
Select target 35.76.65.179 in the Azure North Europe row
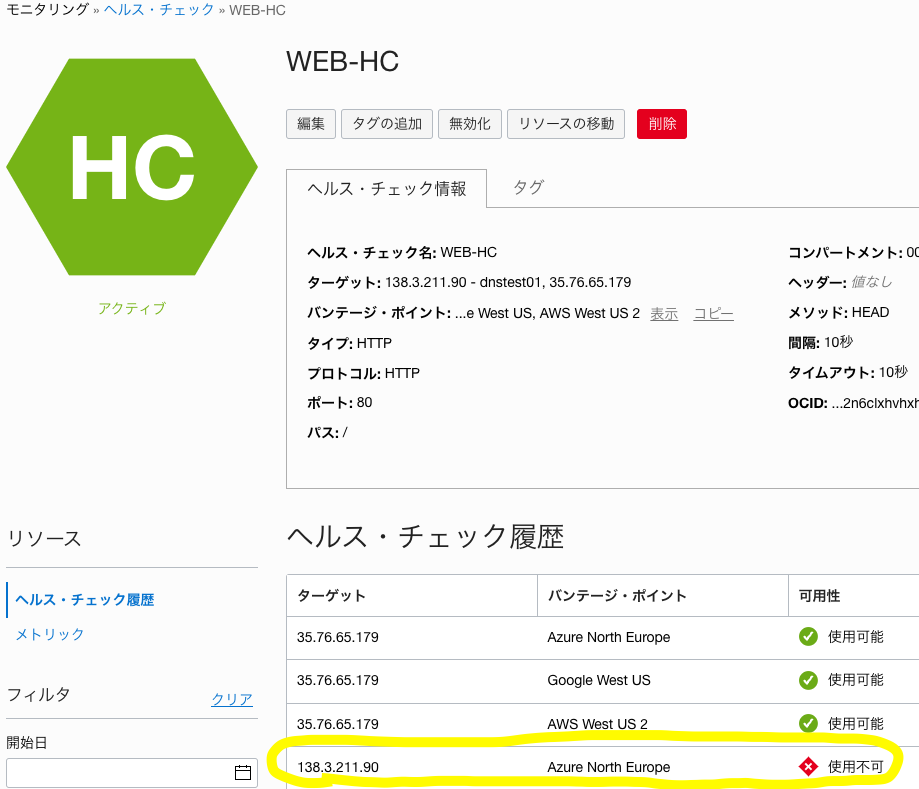pyautogui.click(x=338, y=637)
